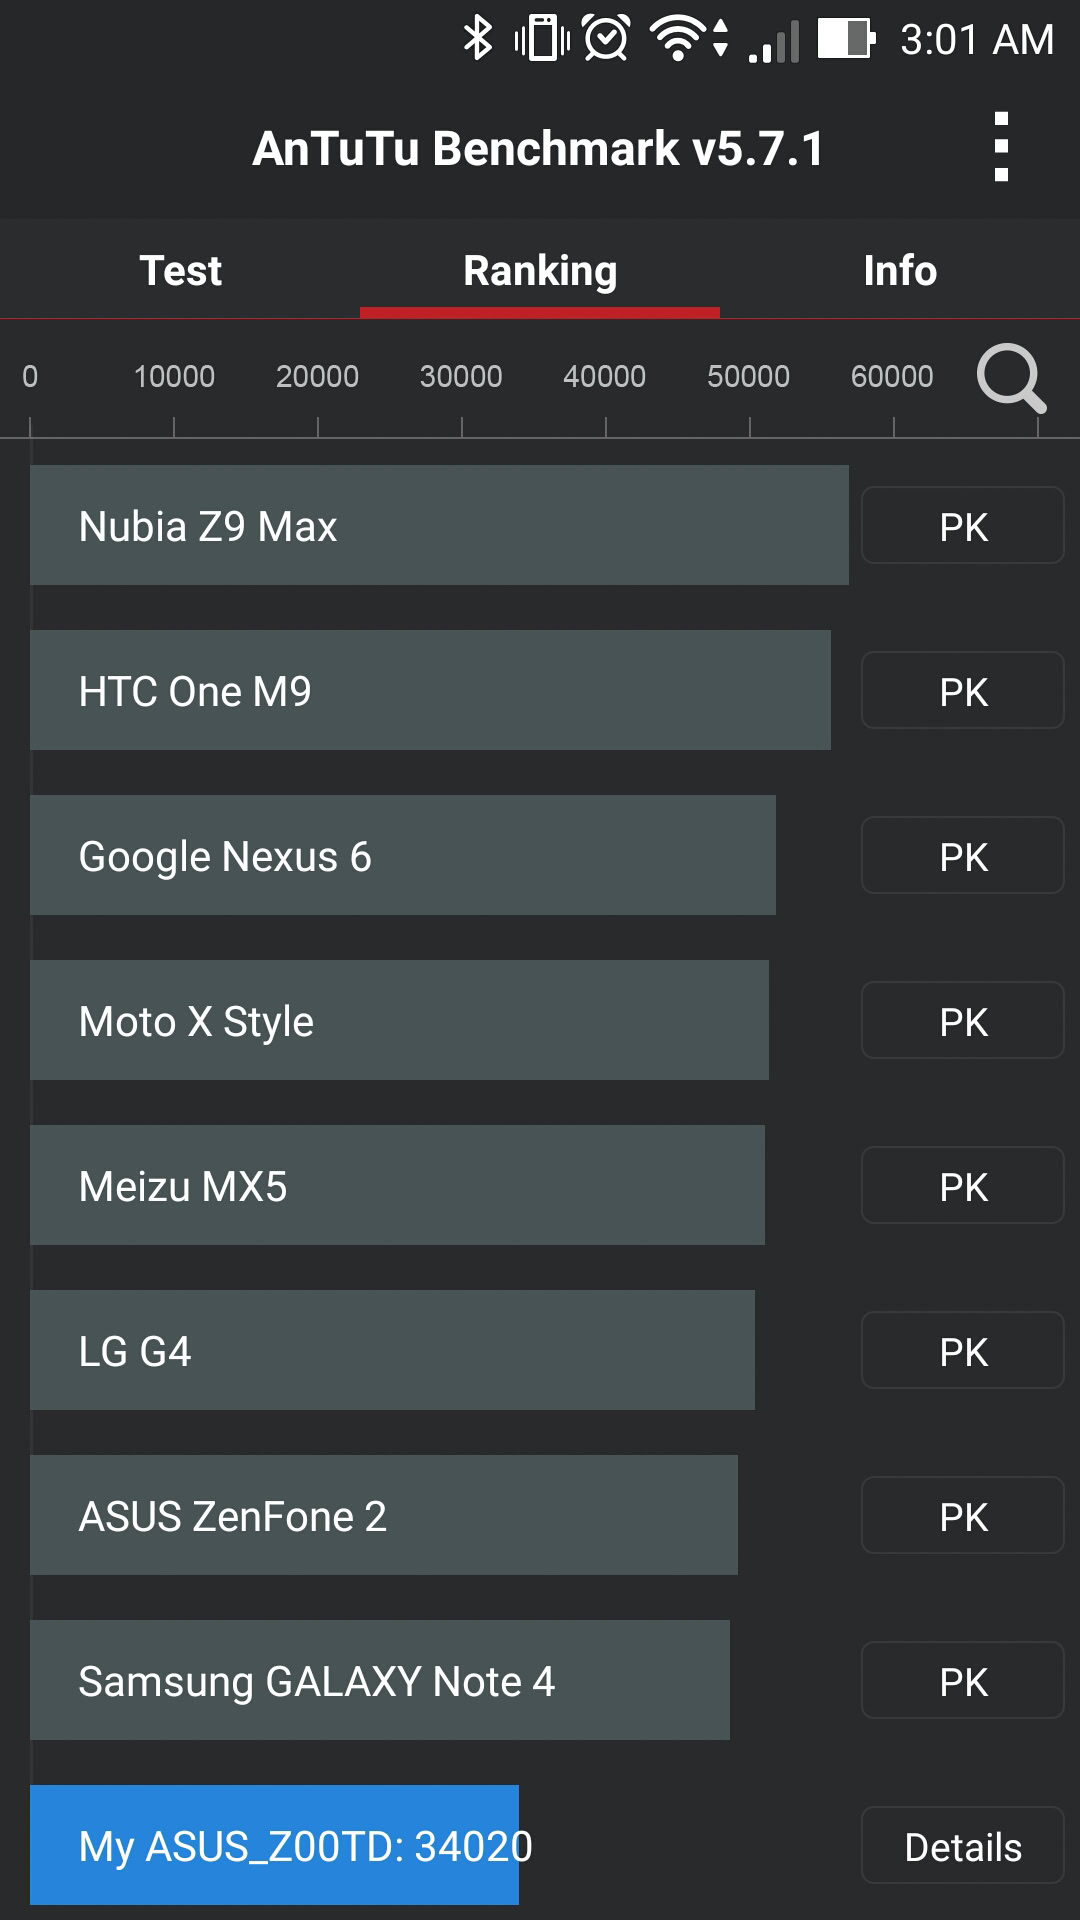The image size is (1080, 1920).
Task: Select the Samsung GALAXY Note 4 bar
Action: pyautogui.click(x=380, y=1680)
